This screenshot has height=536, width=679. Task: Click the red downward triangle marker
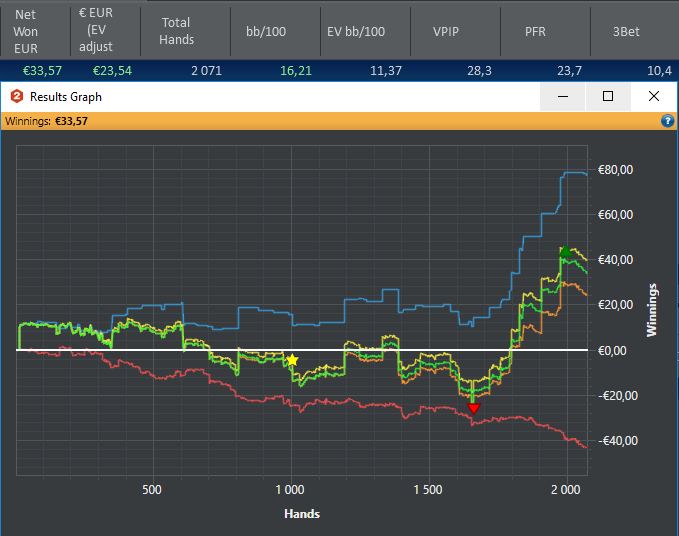click(474, 408)
